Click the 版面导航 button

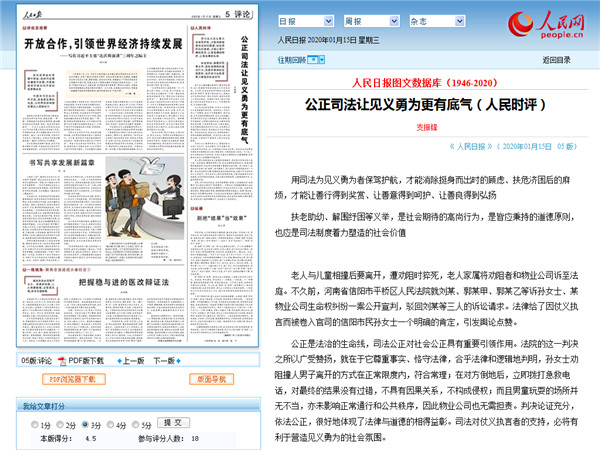pyautogui.click(x=211, y=379)
